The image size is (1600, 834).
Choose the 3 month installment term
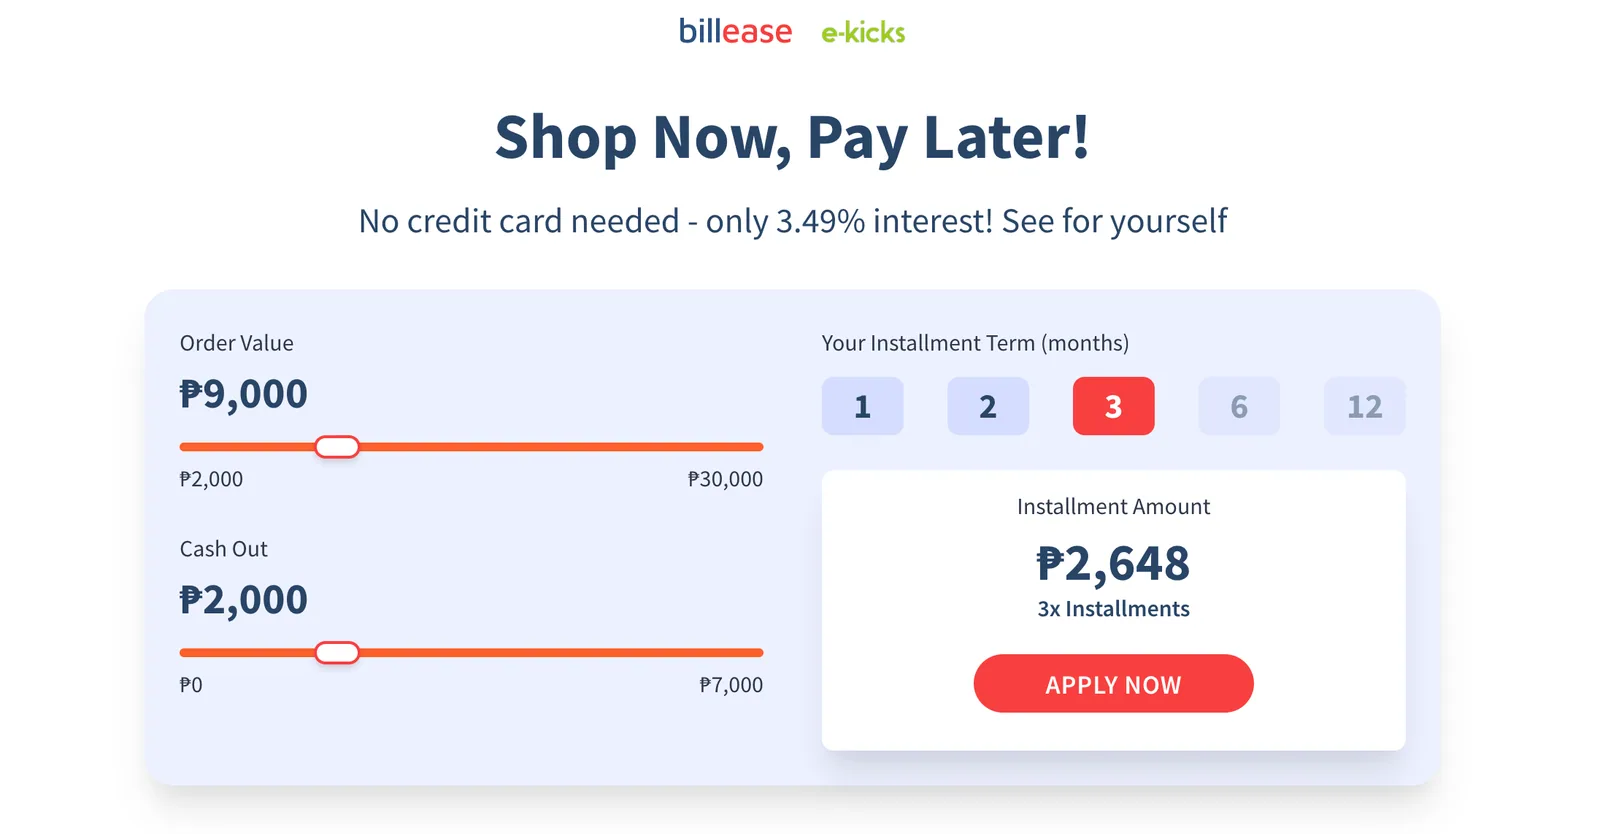(1113, 406)
